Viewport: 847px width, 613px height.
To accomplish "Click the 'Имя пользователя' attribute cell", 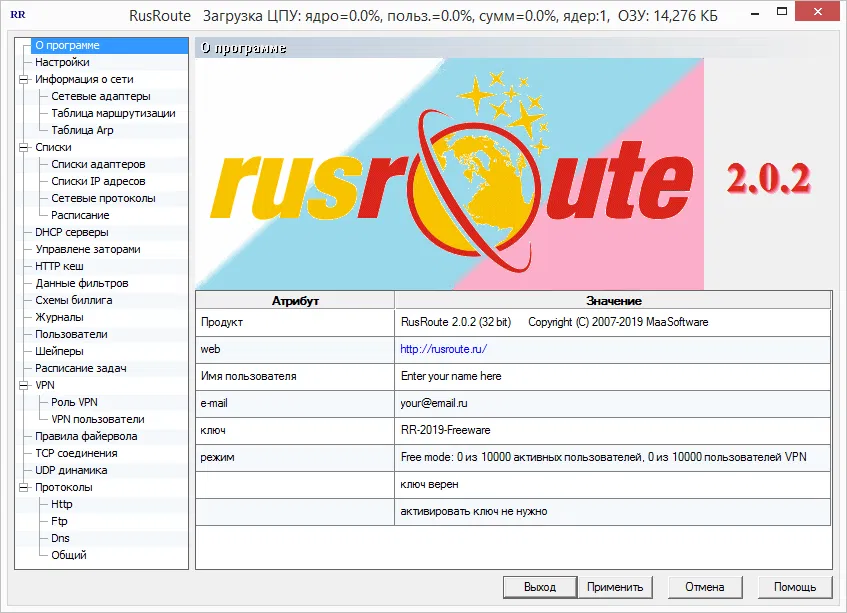I will coord(295,376).
